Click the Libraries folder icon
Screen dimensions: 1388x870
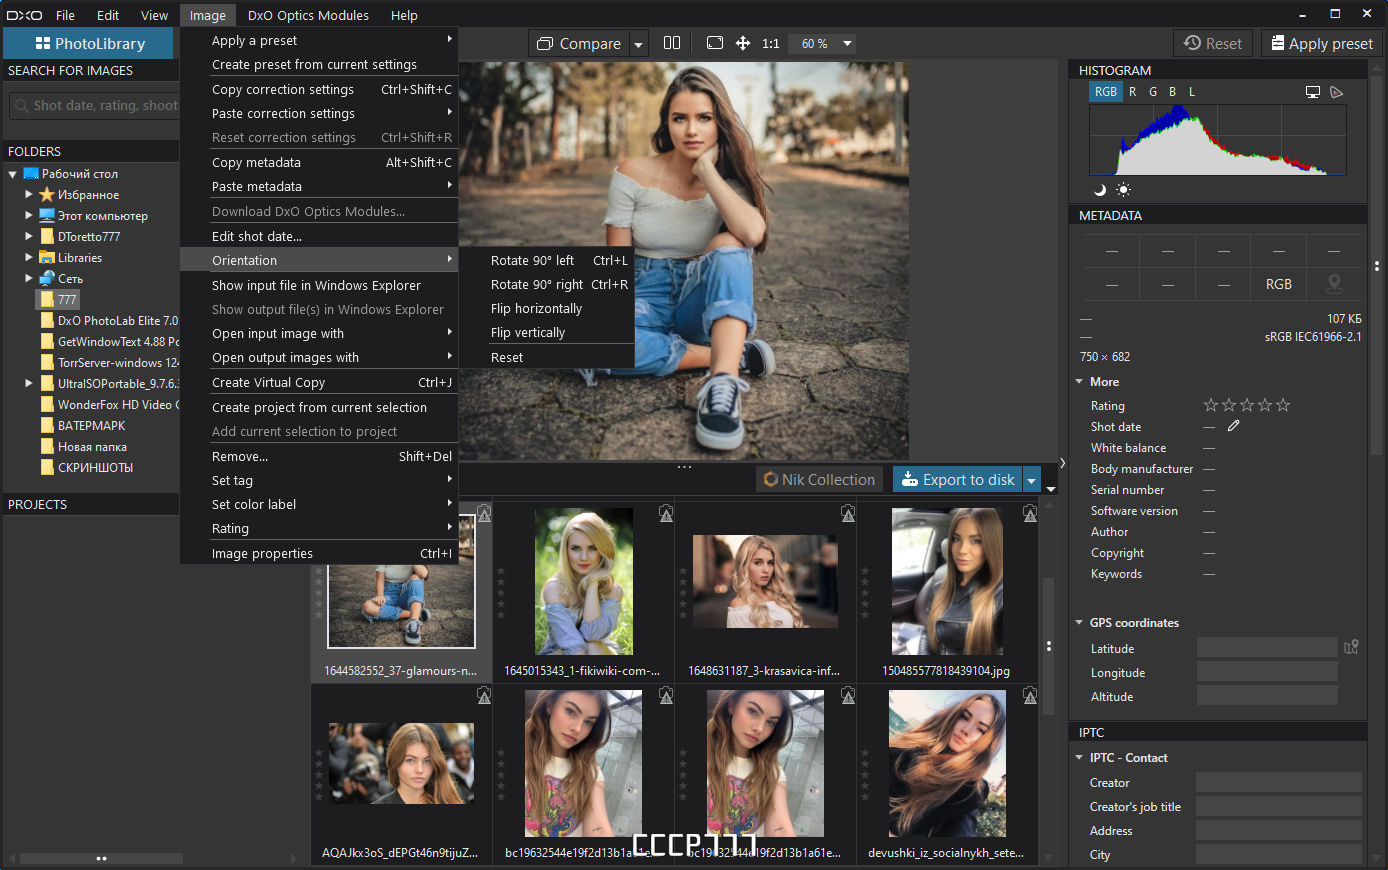click(46, 257)
